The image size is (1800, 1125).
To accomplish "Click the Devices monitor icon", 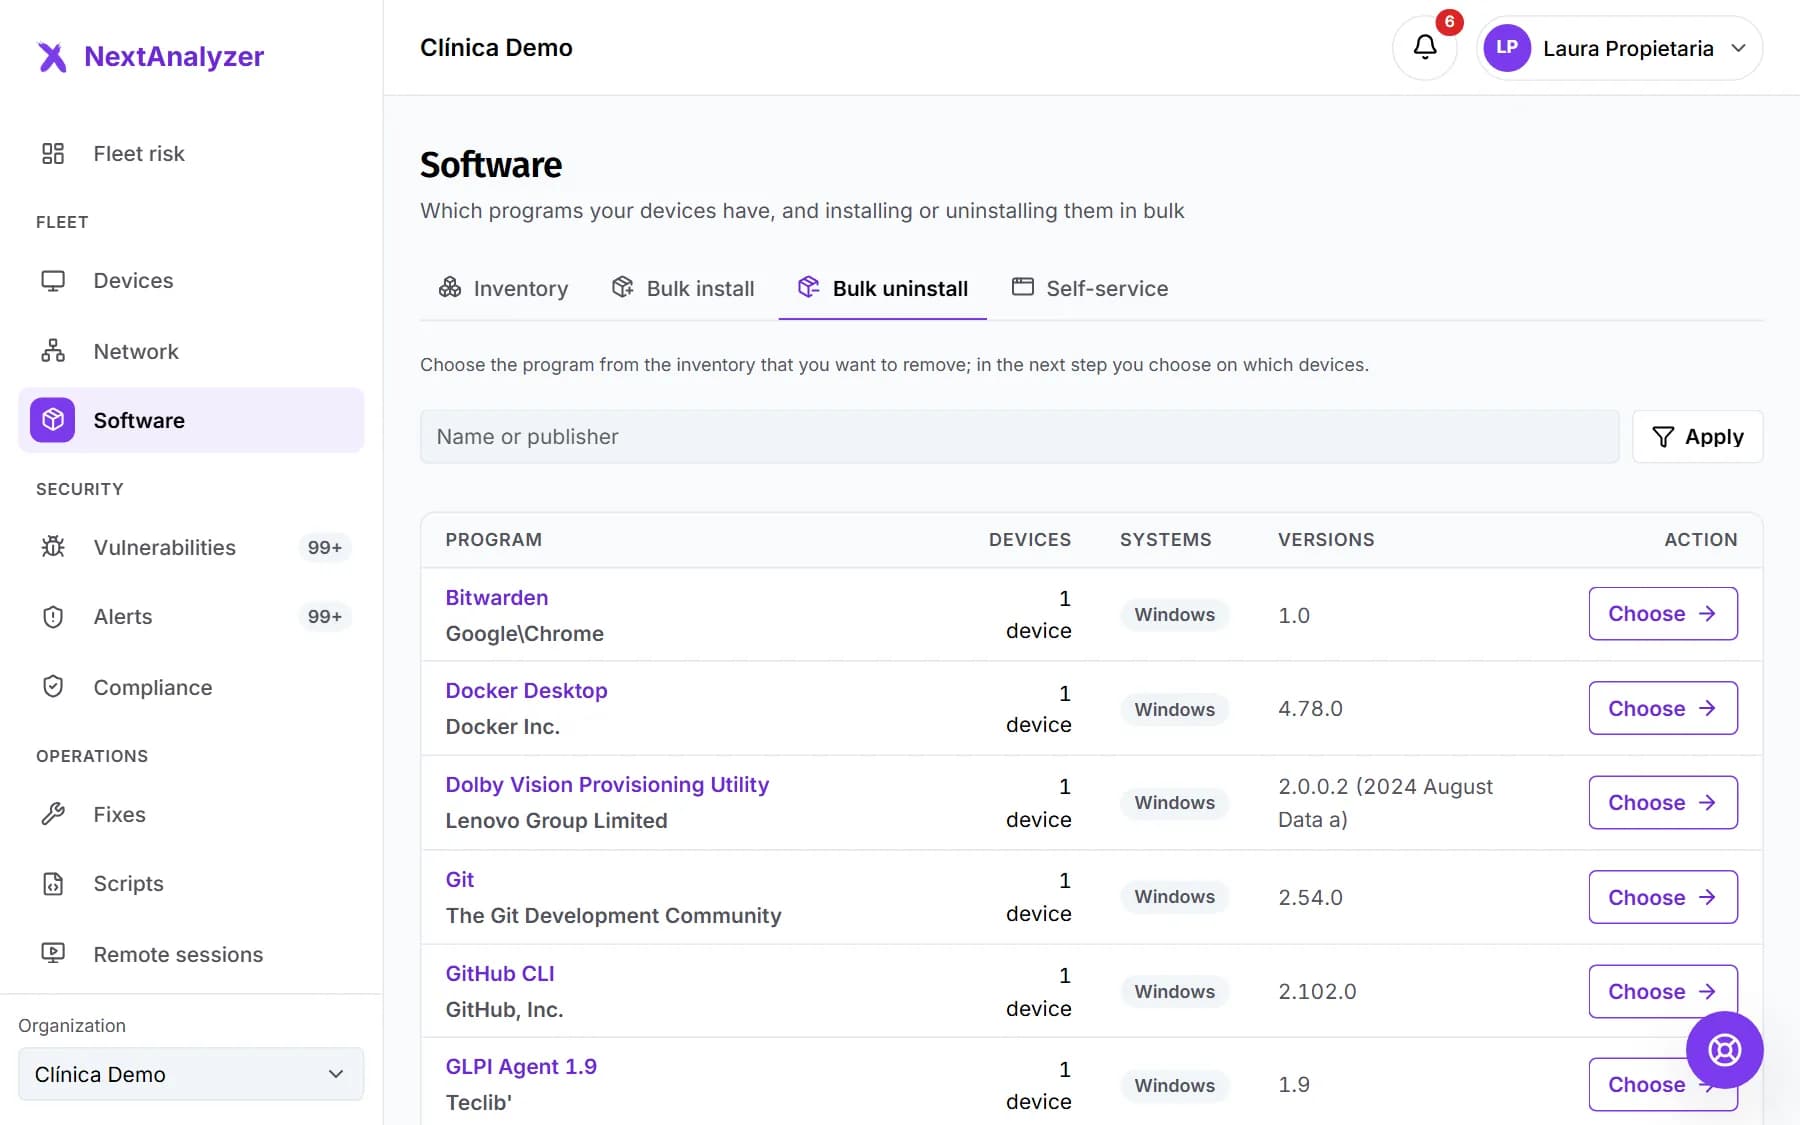I will (53, 281).
